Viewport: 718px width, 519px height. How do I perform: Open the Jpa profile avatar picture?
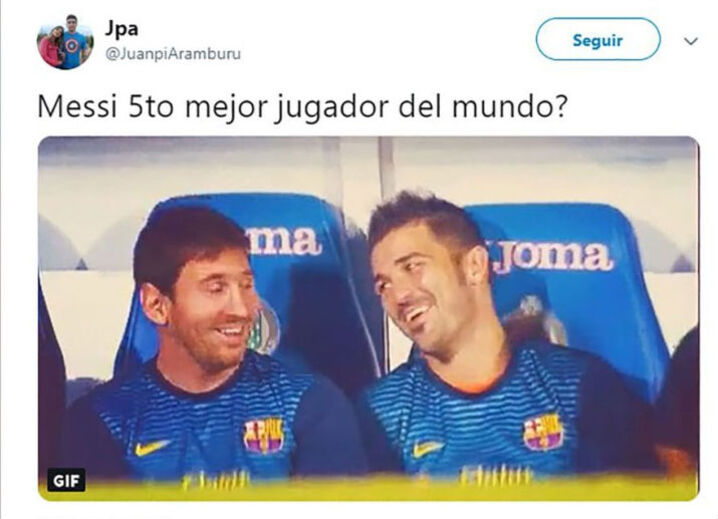click(x=65, y=42)
